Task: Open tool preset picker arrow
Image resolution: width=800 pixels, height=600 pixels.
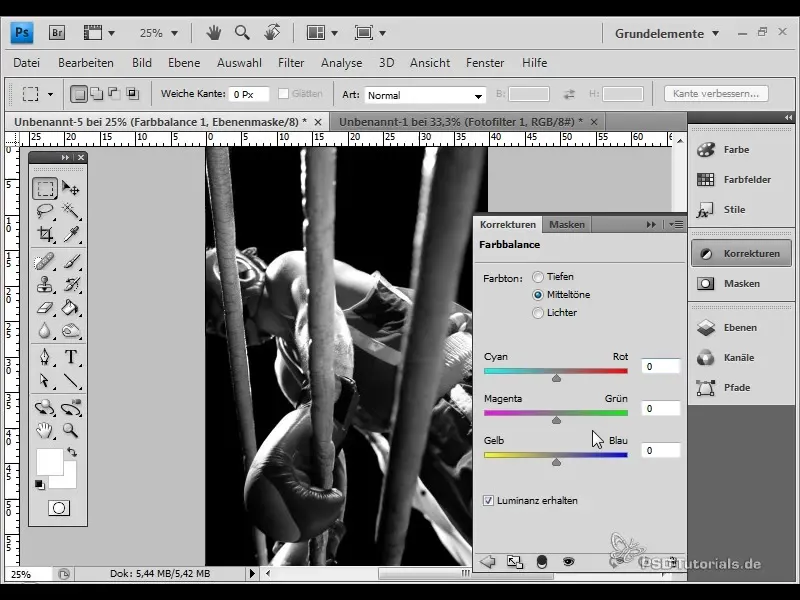Action: coord(50,94)
